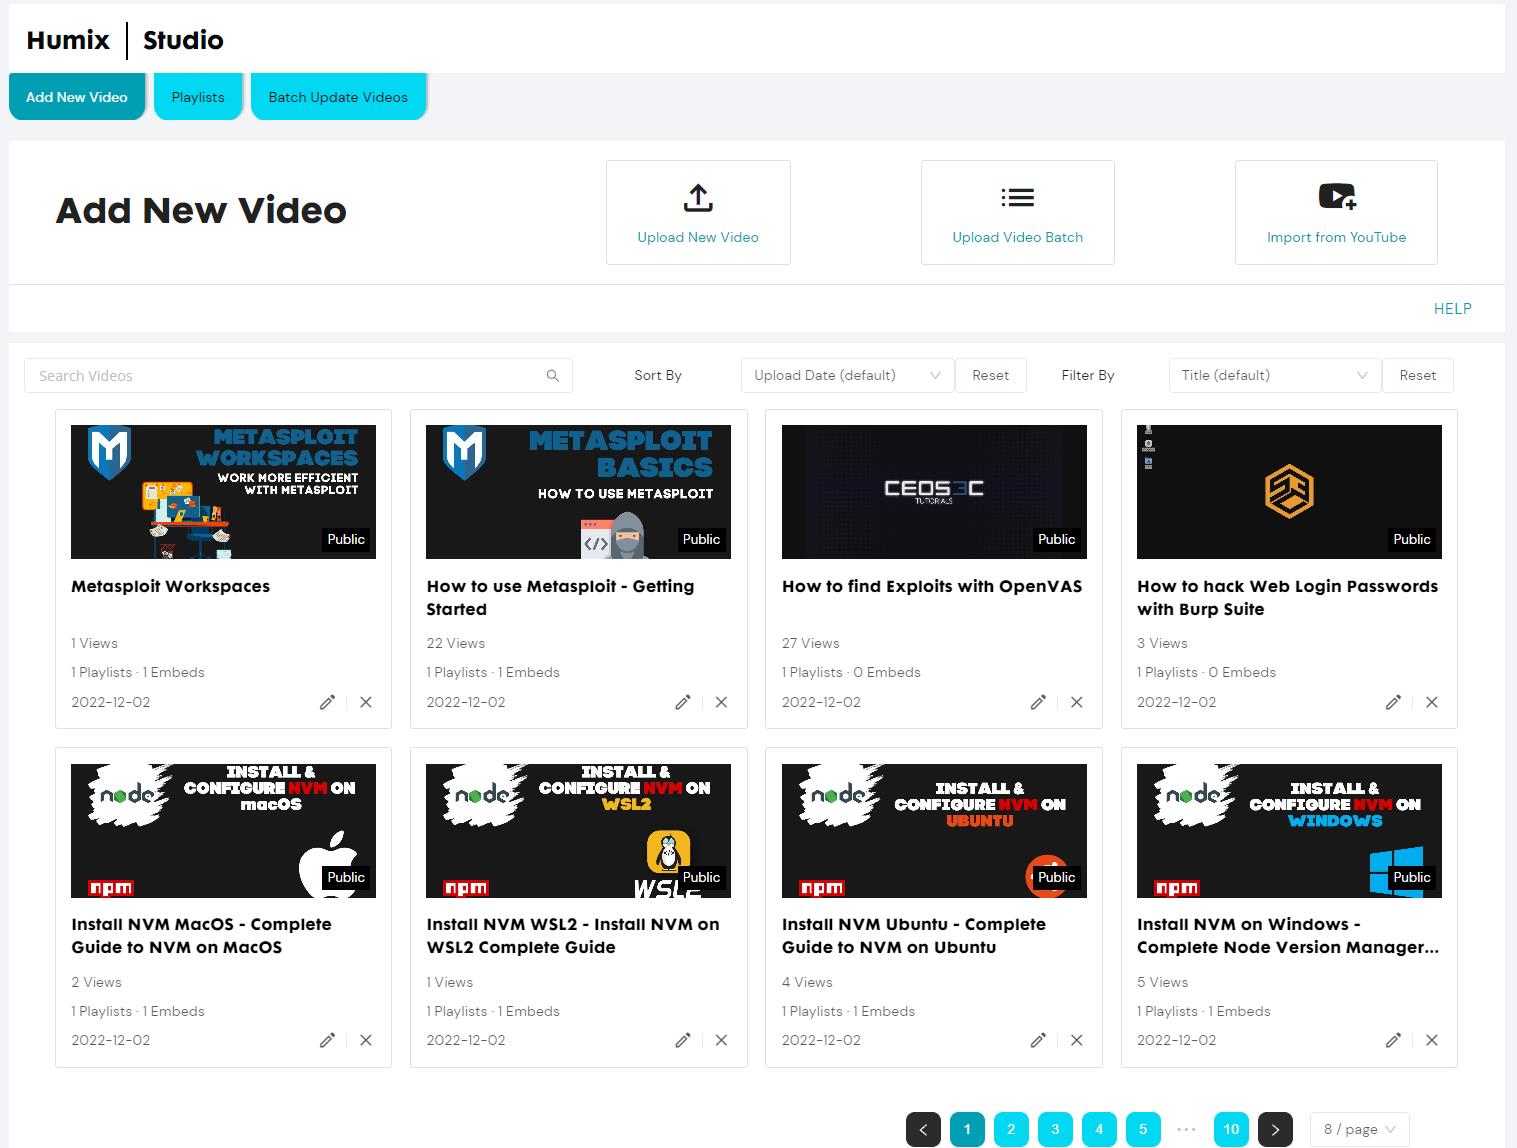This screenshot has height=1148, width=1517.
Task: Click the Studio header text
Action: point(183,40)
